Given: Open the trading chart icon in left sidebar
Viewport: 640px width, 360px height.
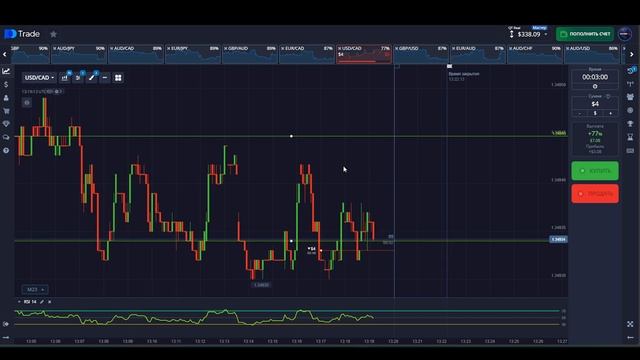Looking at the screenshot, I should coord(6,71).
